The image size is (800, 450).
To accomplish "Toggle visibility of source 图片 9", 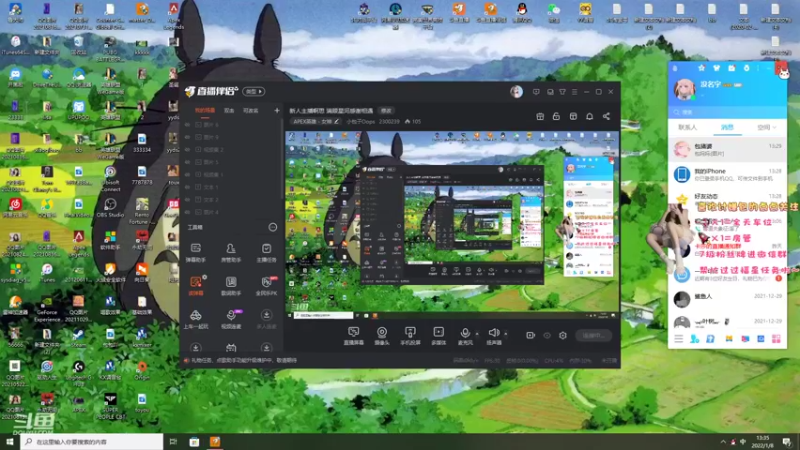I will coord(187,137).
